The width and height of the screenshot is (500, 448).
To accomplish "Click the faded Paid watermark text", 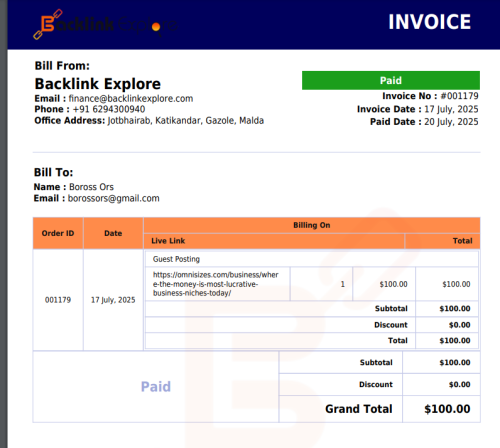I will [x=156, y=387].
